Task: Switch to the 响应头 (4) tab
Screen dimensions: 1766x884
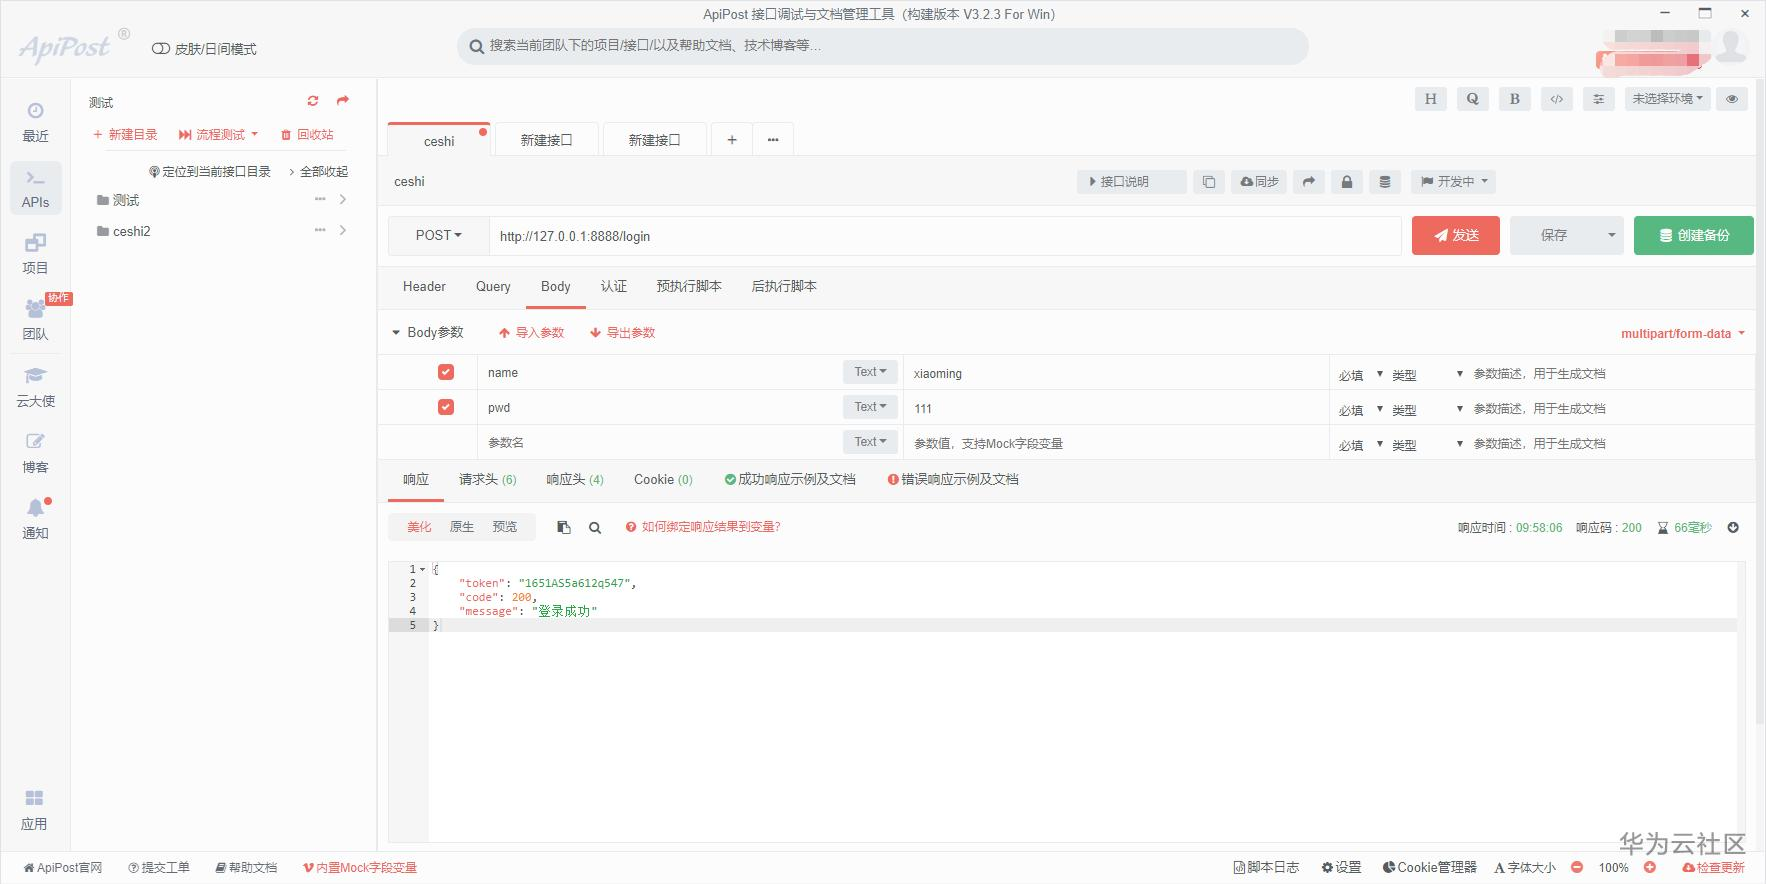Action: pos(575,479)
